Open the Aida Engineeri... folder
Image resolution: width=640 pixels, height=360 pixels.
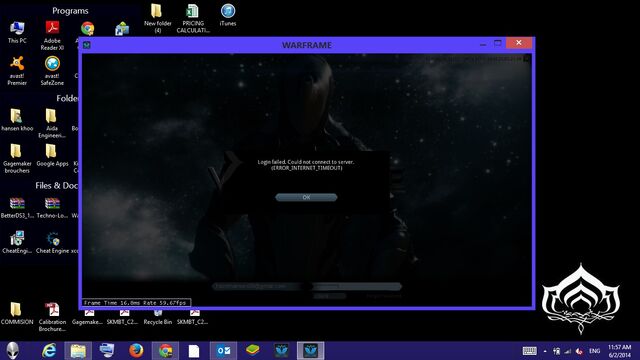[52, 123]
